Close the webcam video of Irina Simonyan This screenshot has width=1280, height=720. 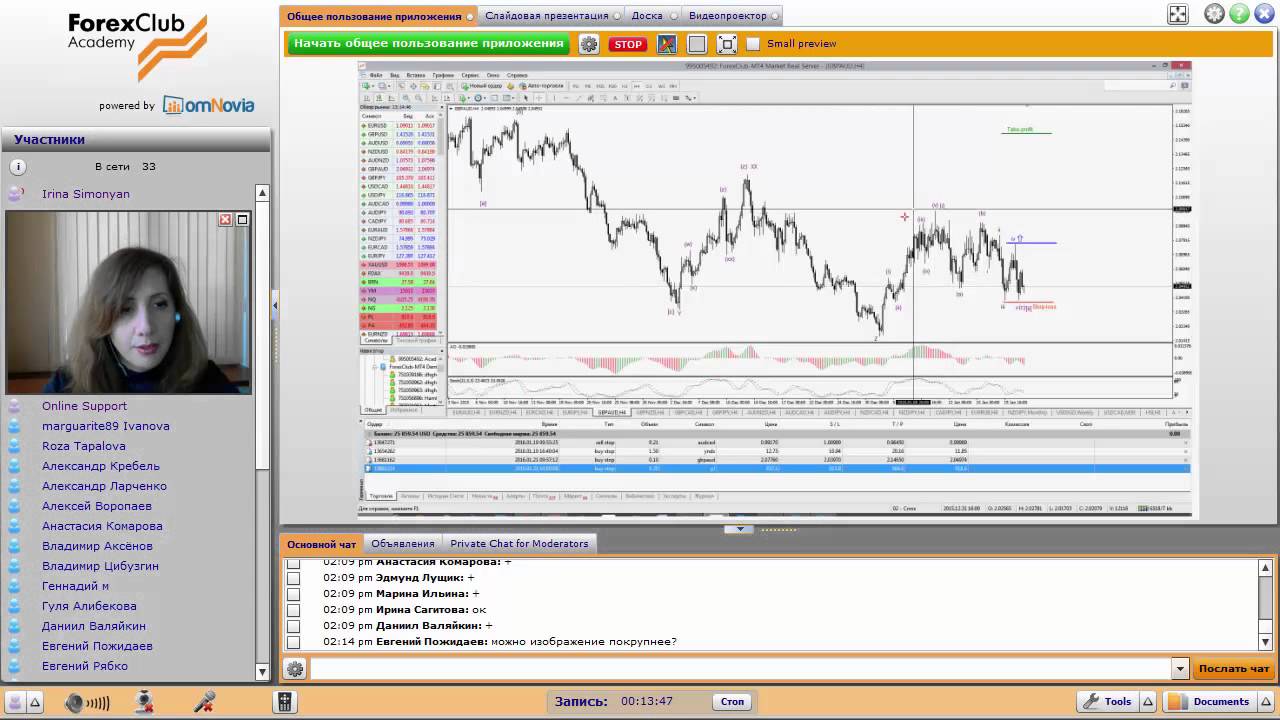[x=225, y=219]
